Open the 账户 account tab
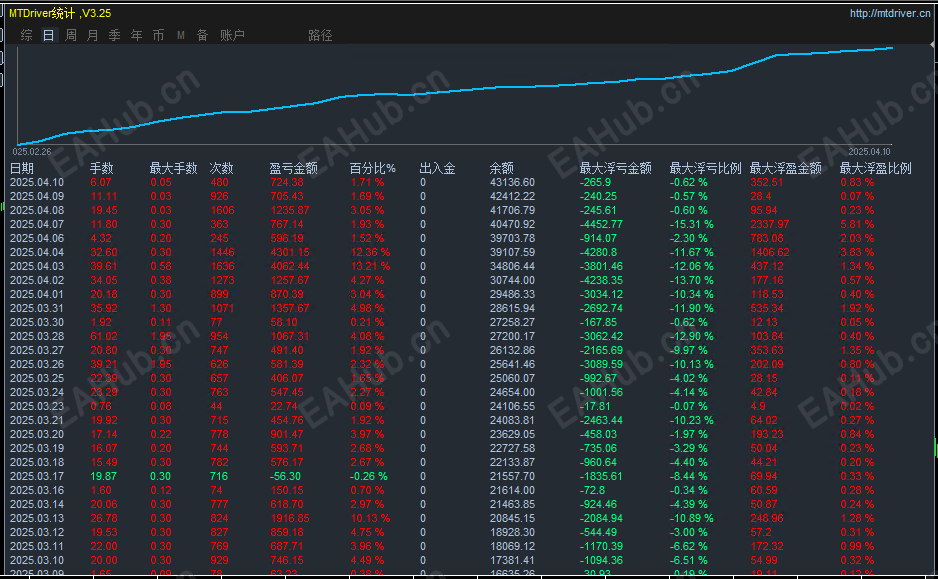The height and width of the screenshot is (579, 938). click(232, 35)
